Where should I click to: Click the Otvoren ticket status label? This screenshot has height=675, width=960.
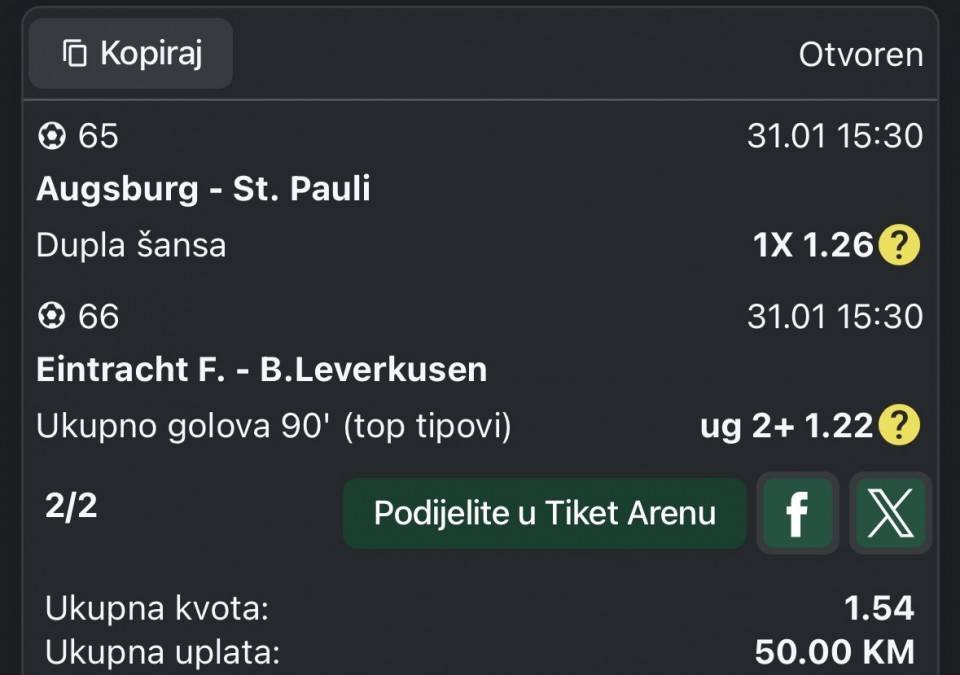coord(860,55)
